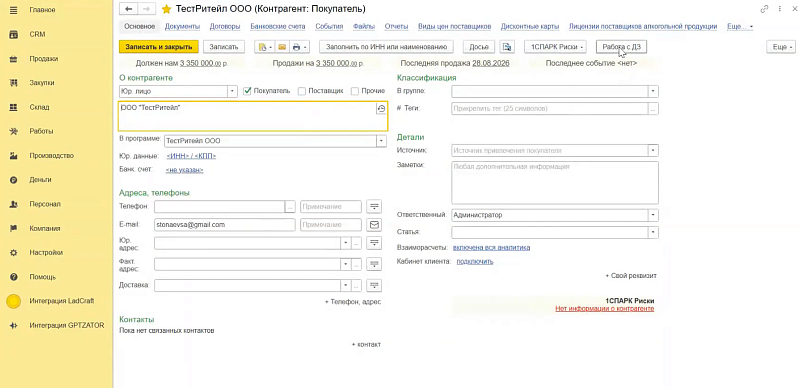Screen dimensions: 799x388
Task: Click the Теги input field
Action: pos(549,109)
